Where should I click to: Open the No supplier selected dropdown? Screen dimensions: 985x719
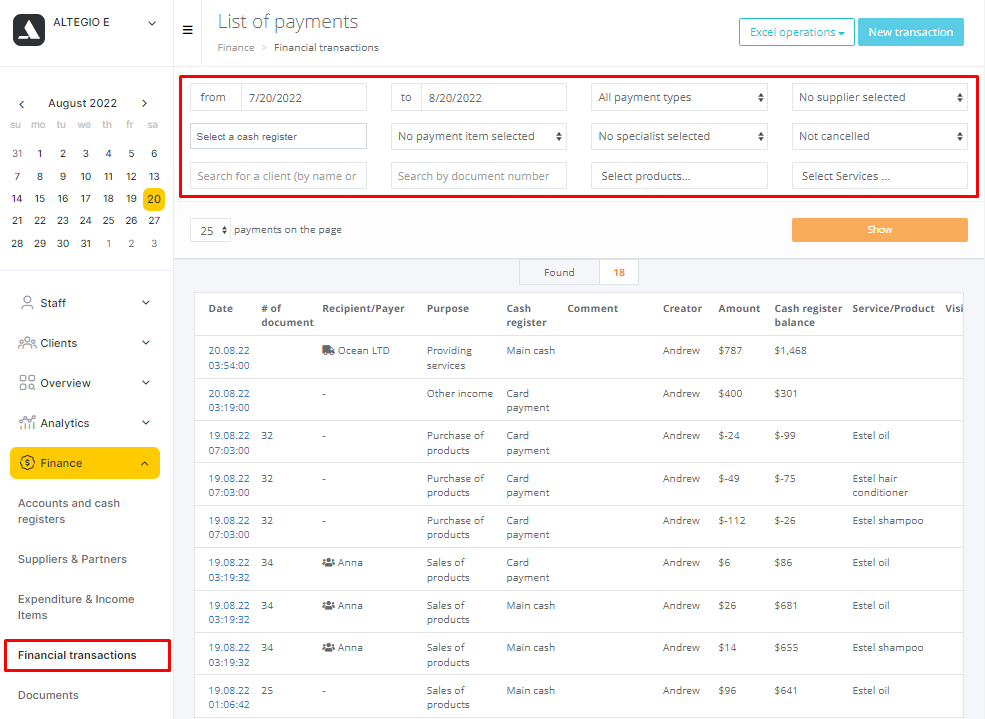tap(880, 97)
